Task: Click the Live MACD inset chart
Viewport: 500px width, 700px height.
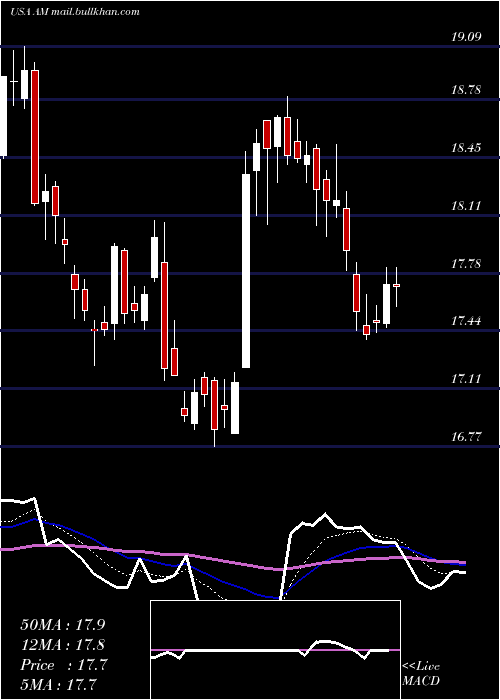Action: [x=275, y=650]
